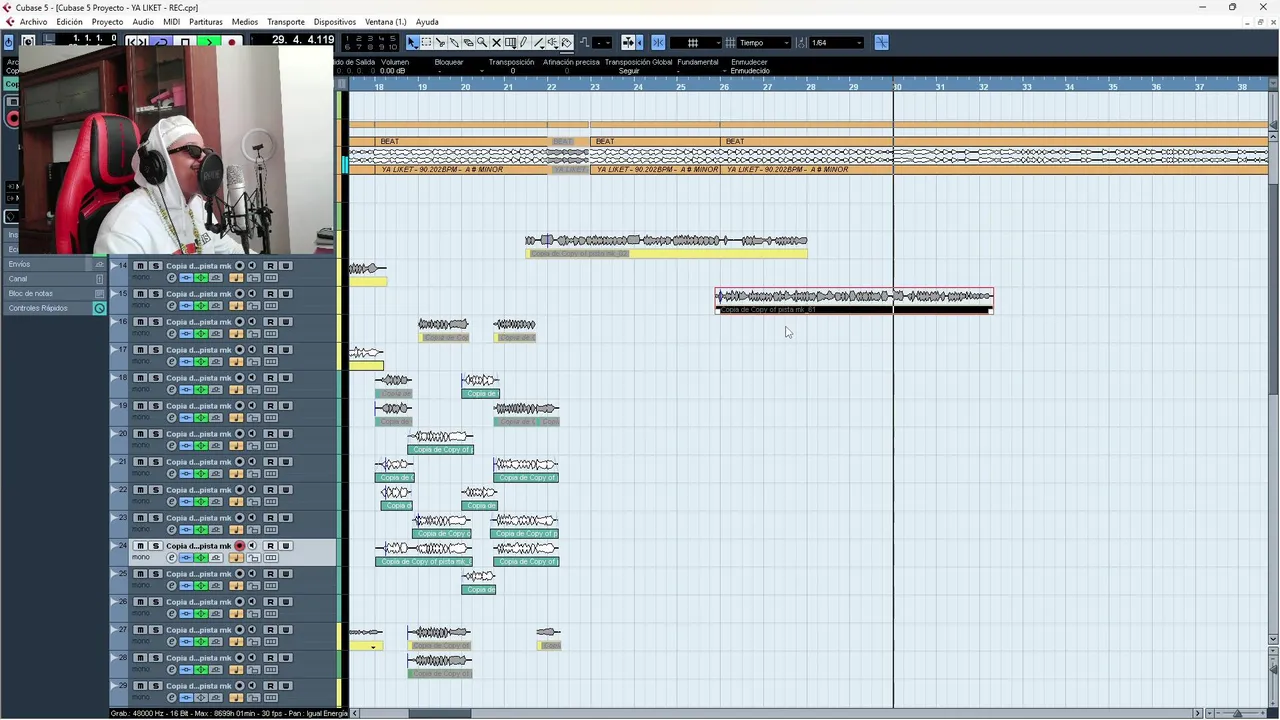Select track 28 by its name
The image size is (1280, 720).
(x=199, y=658)
